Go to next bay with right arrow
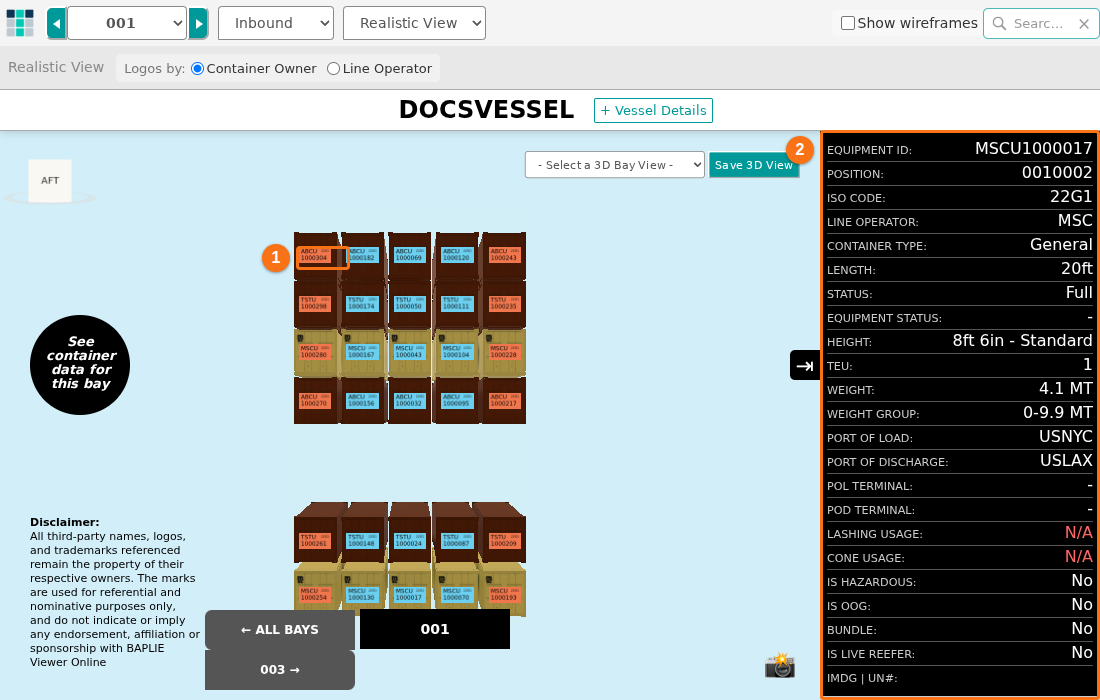This screenshot has width=1100, height=700. point(199,23)
